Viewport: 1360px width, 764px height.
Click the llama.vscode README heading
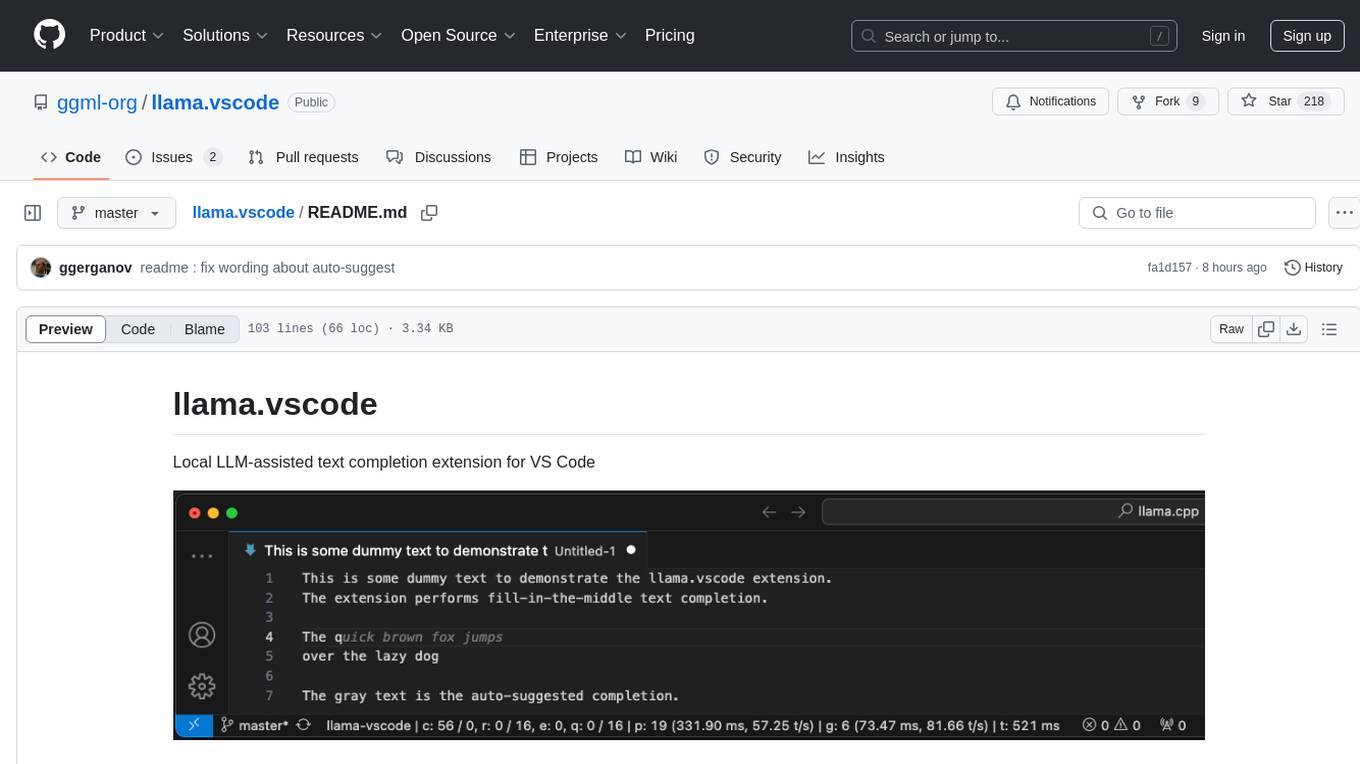tap(275, 404)
